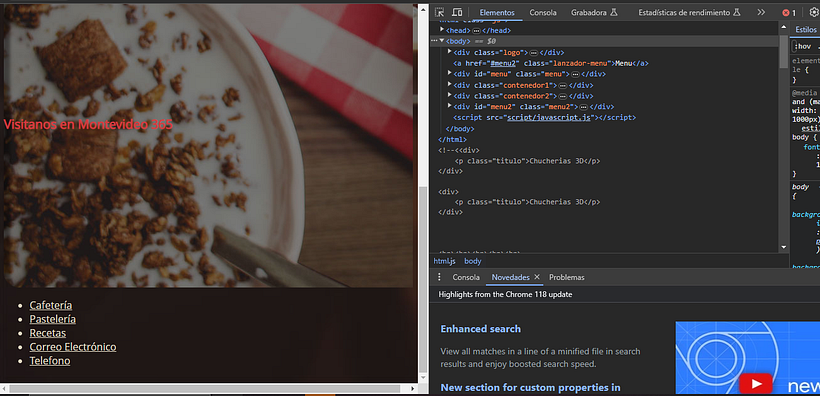Screen dimensions: 820x396
Task: Click the Pastelería page link
Action: pyautogui.click(x=52, y=319)
